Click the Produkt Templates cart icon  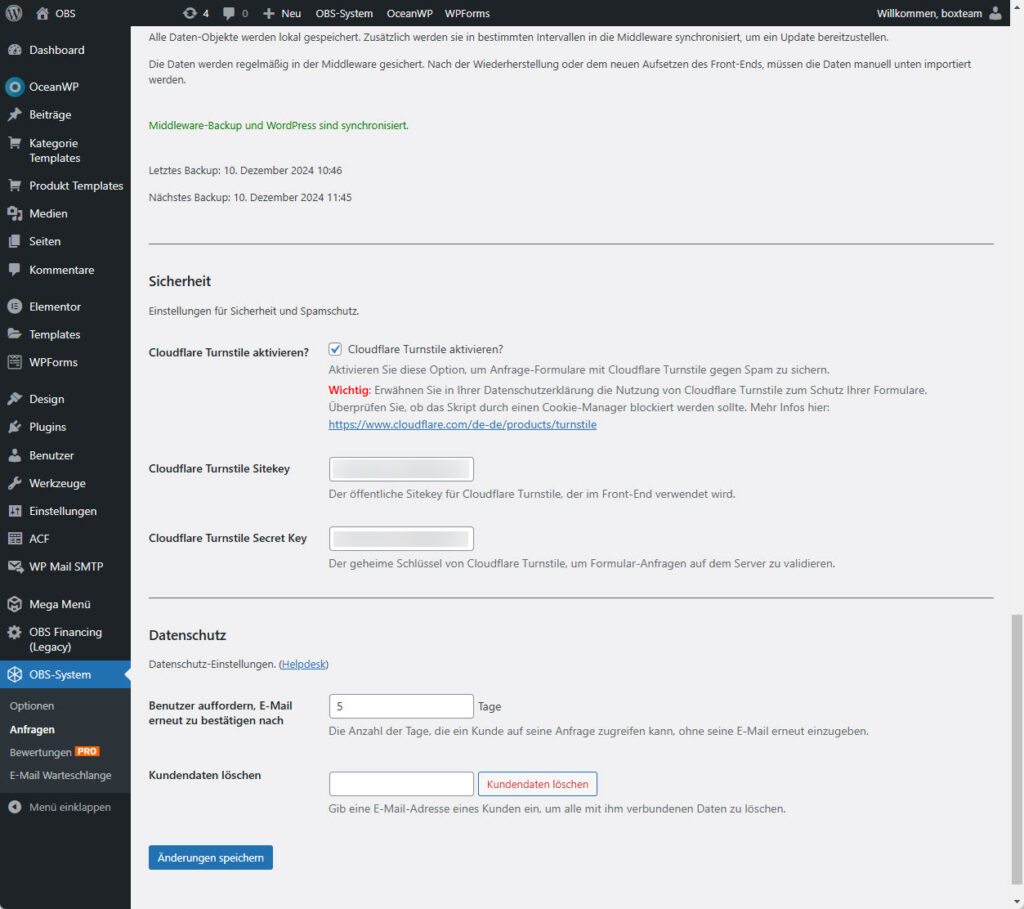click(x=14, y=185)
